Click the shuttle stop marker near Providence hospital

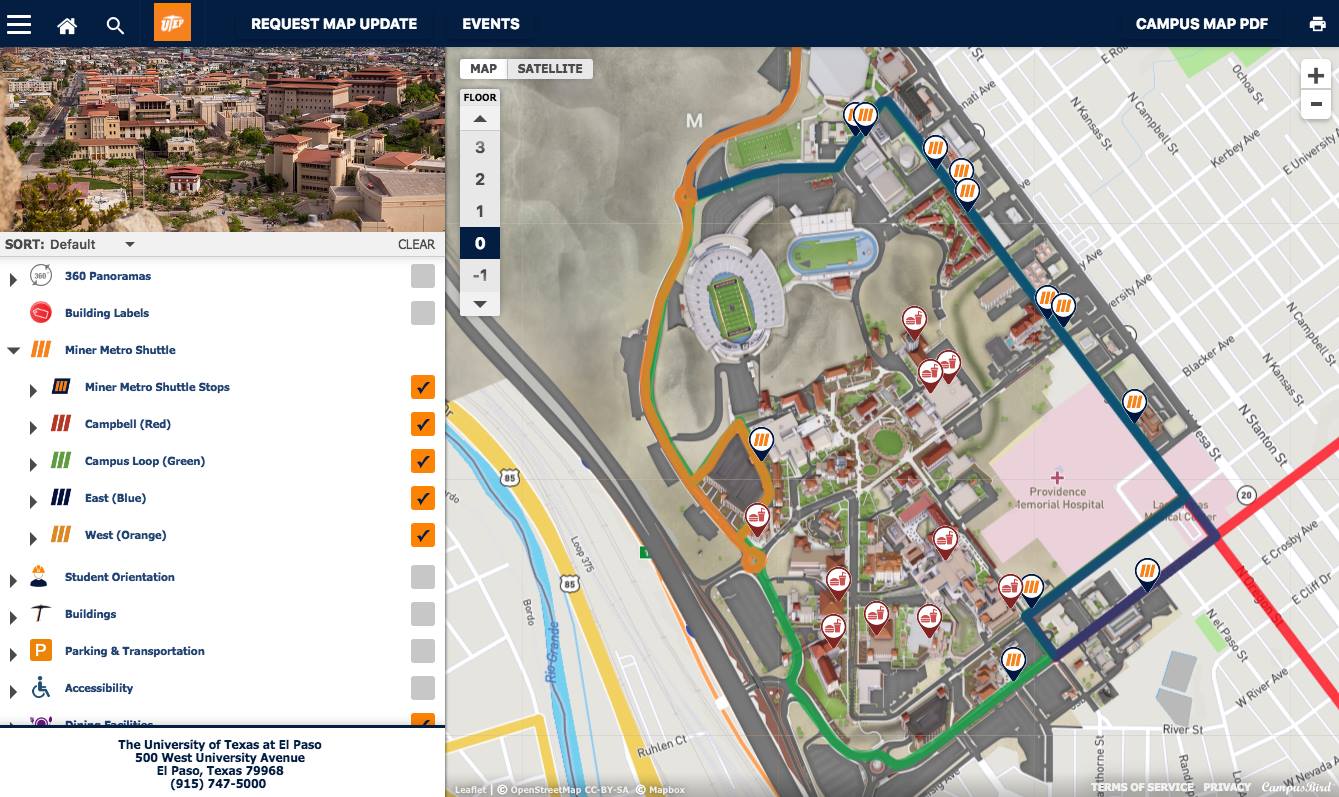coord(1133,404)
